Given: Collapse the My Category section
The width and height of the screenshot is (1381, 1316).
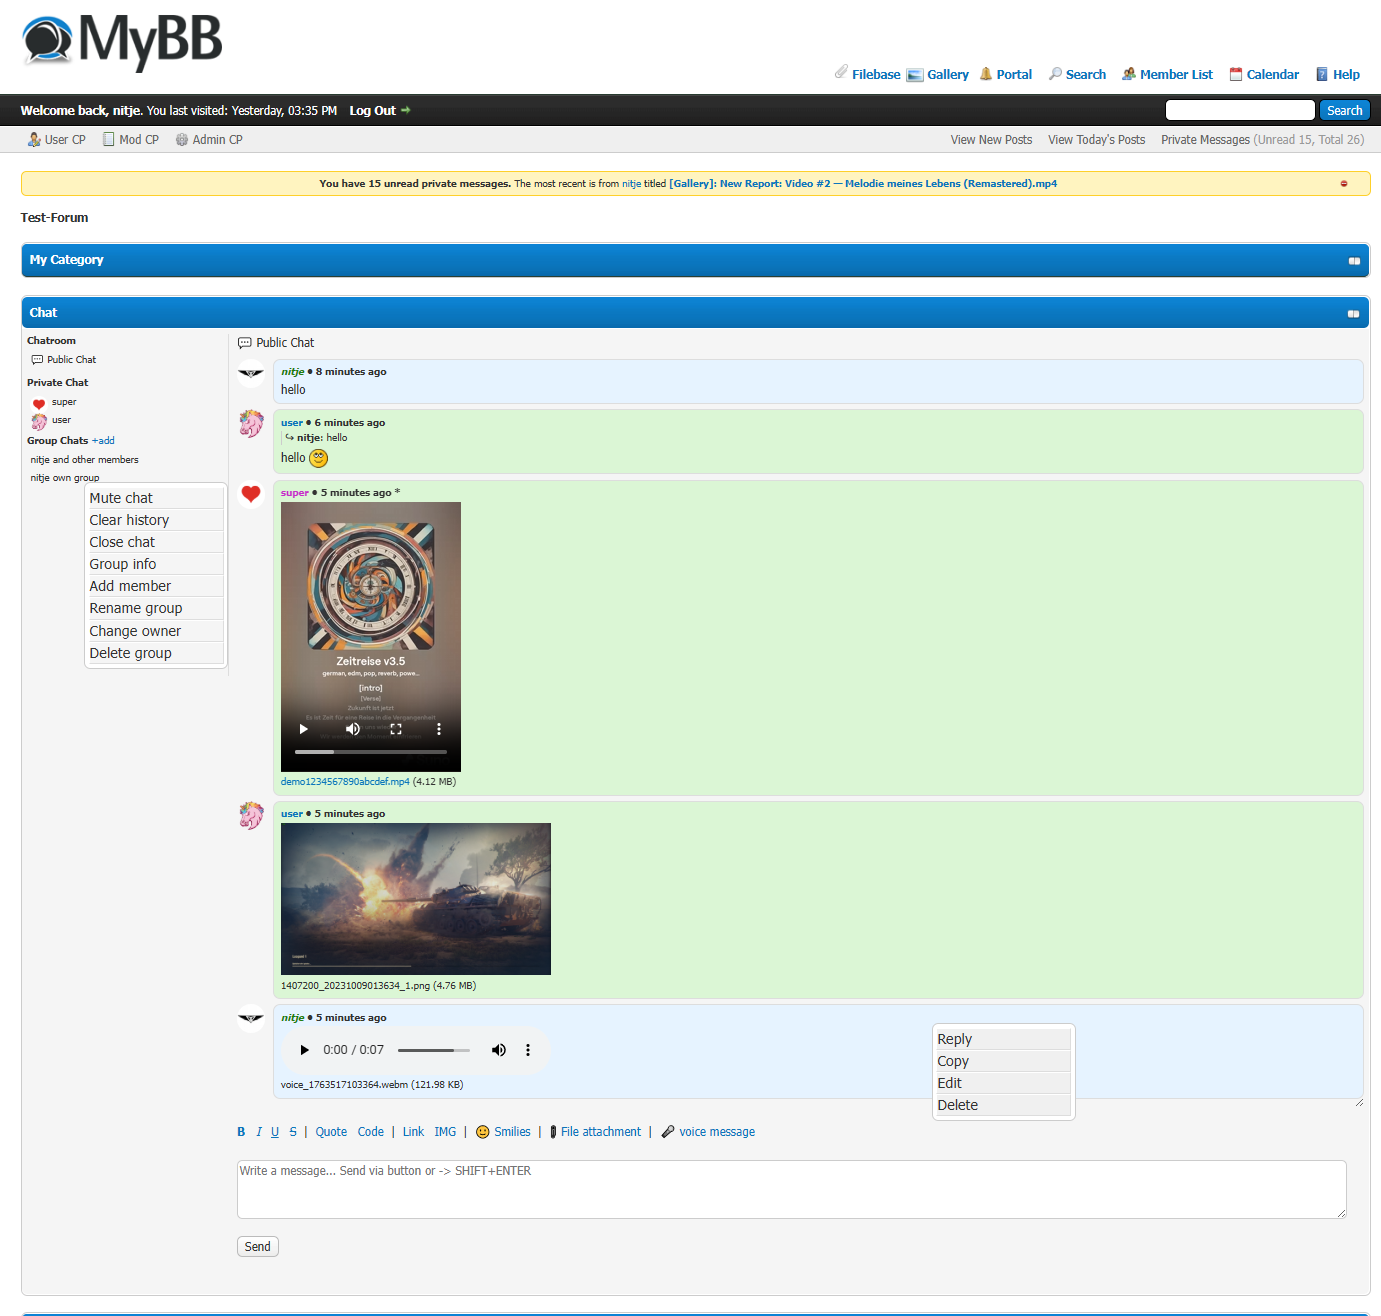Looking at the screenshot, I should (1354, 261).
